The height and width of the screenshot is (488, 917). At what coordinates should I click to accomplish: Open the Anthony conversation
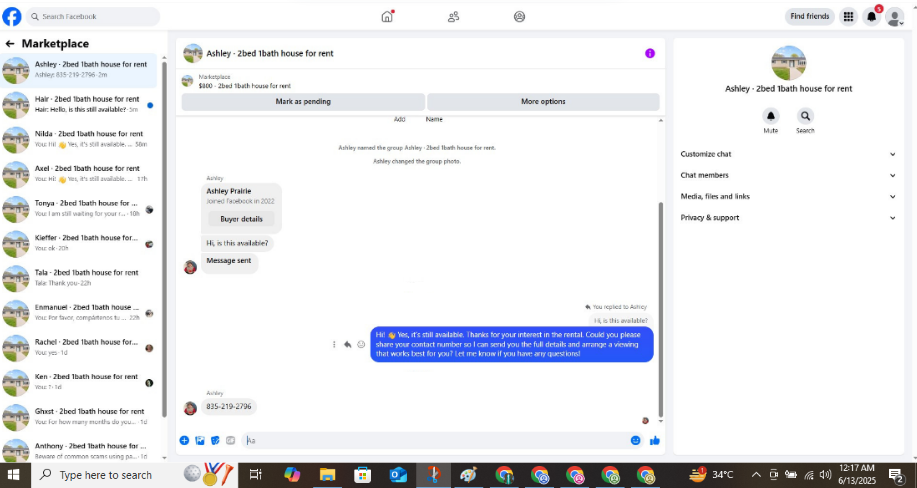79,451
